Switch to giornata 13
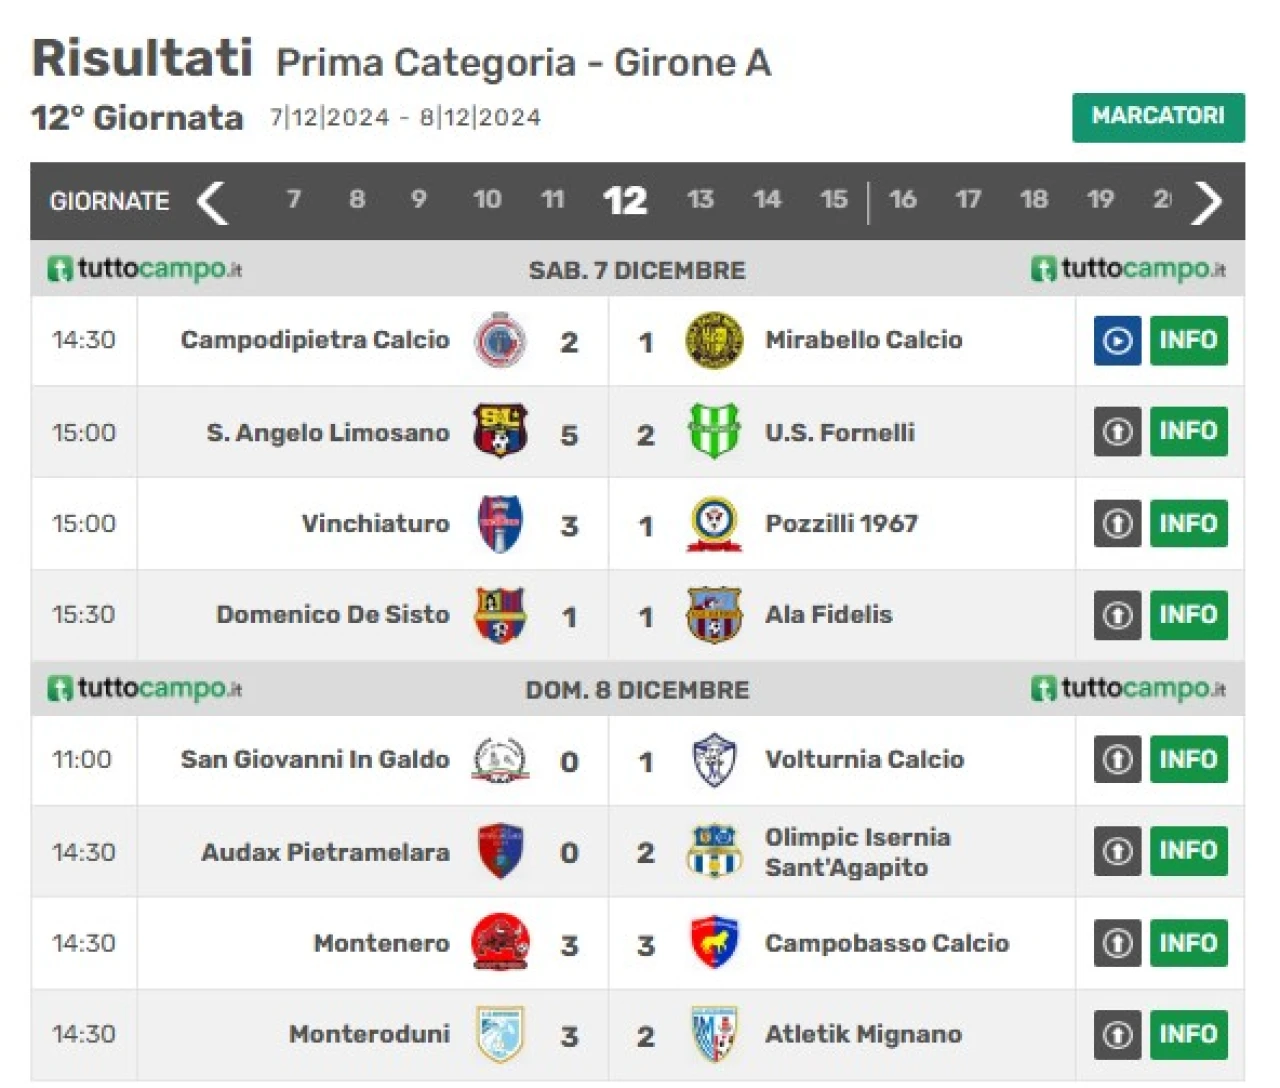Screen dimensions: 1280x1088 click(x=700, y=200)
